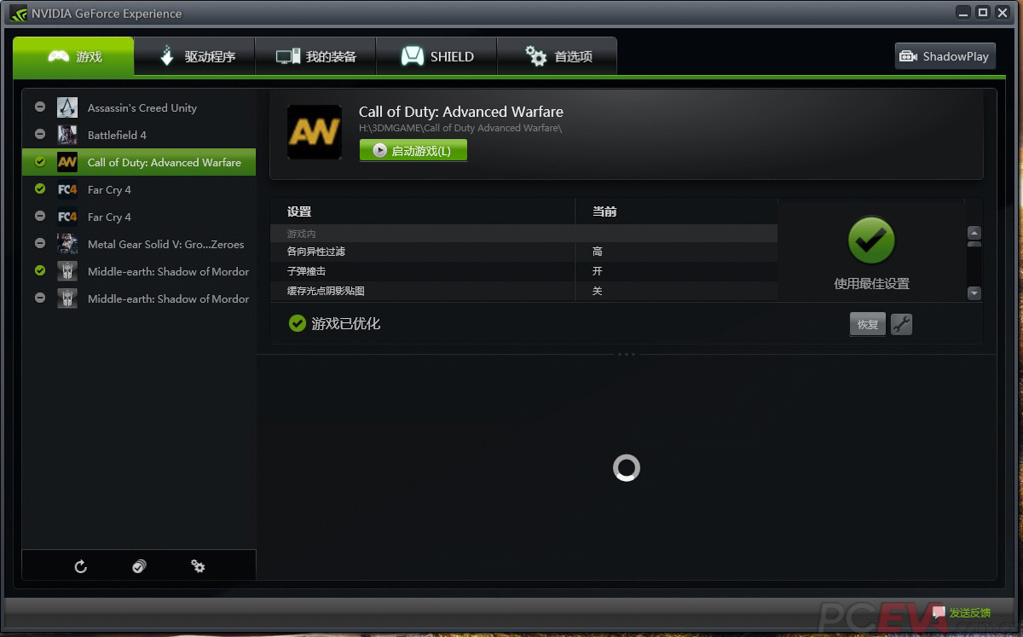Image resolution: width=1023 pixels, height=637 pixels.
Task: Click the Metal Gear Solid V game icon
Action: (67, 244)
